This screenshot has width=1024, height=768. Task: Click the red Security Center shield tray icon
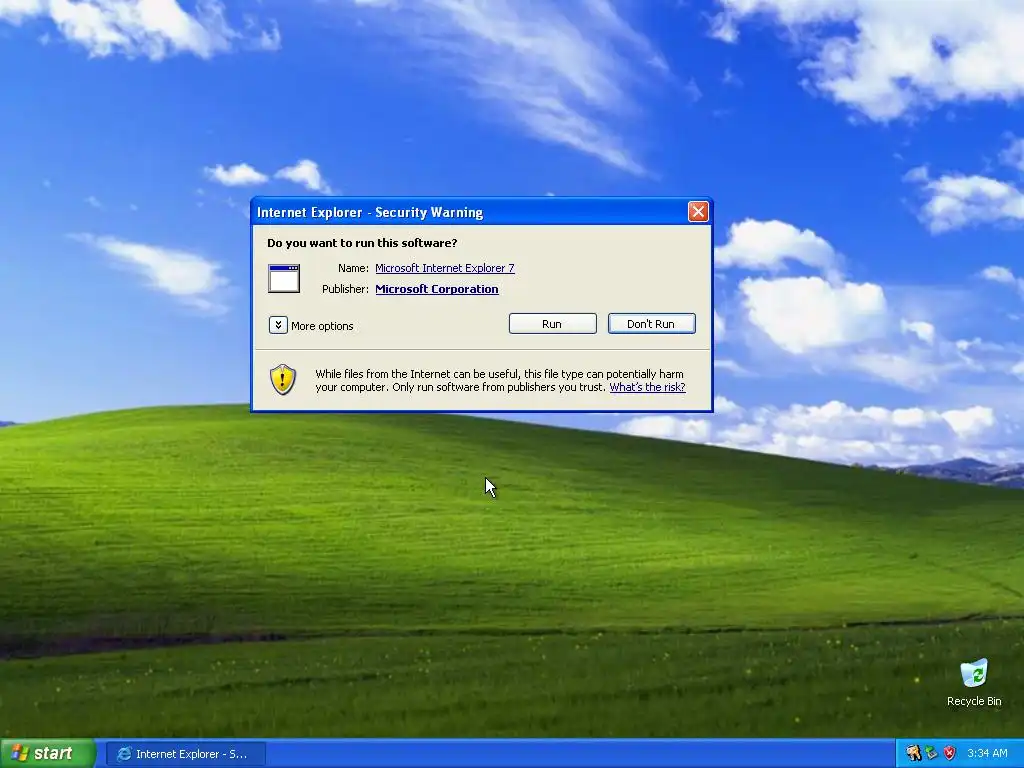[x=950, y=753]
